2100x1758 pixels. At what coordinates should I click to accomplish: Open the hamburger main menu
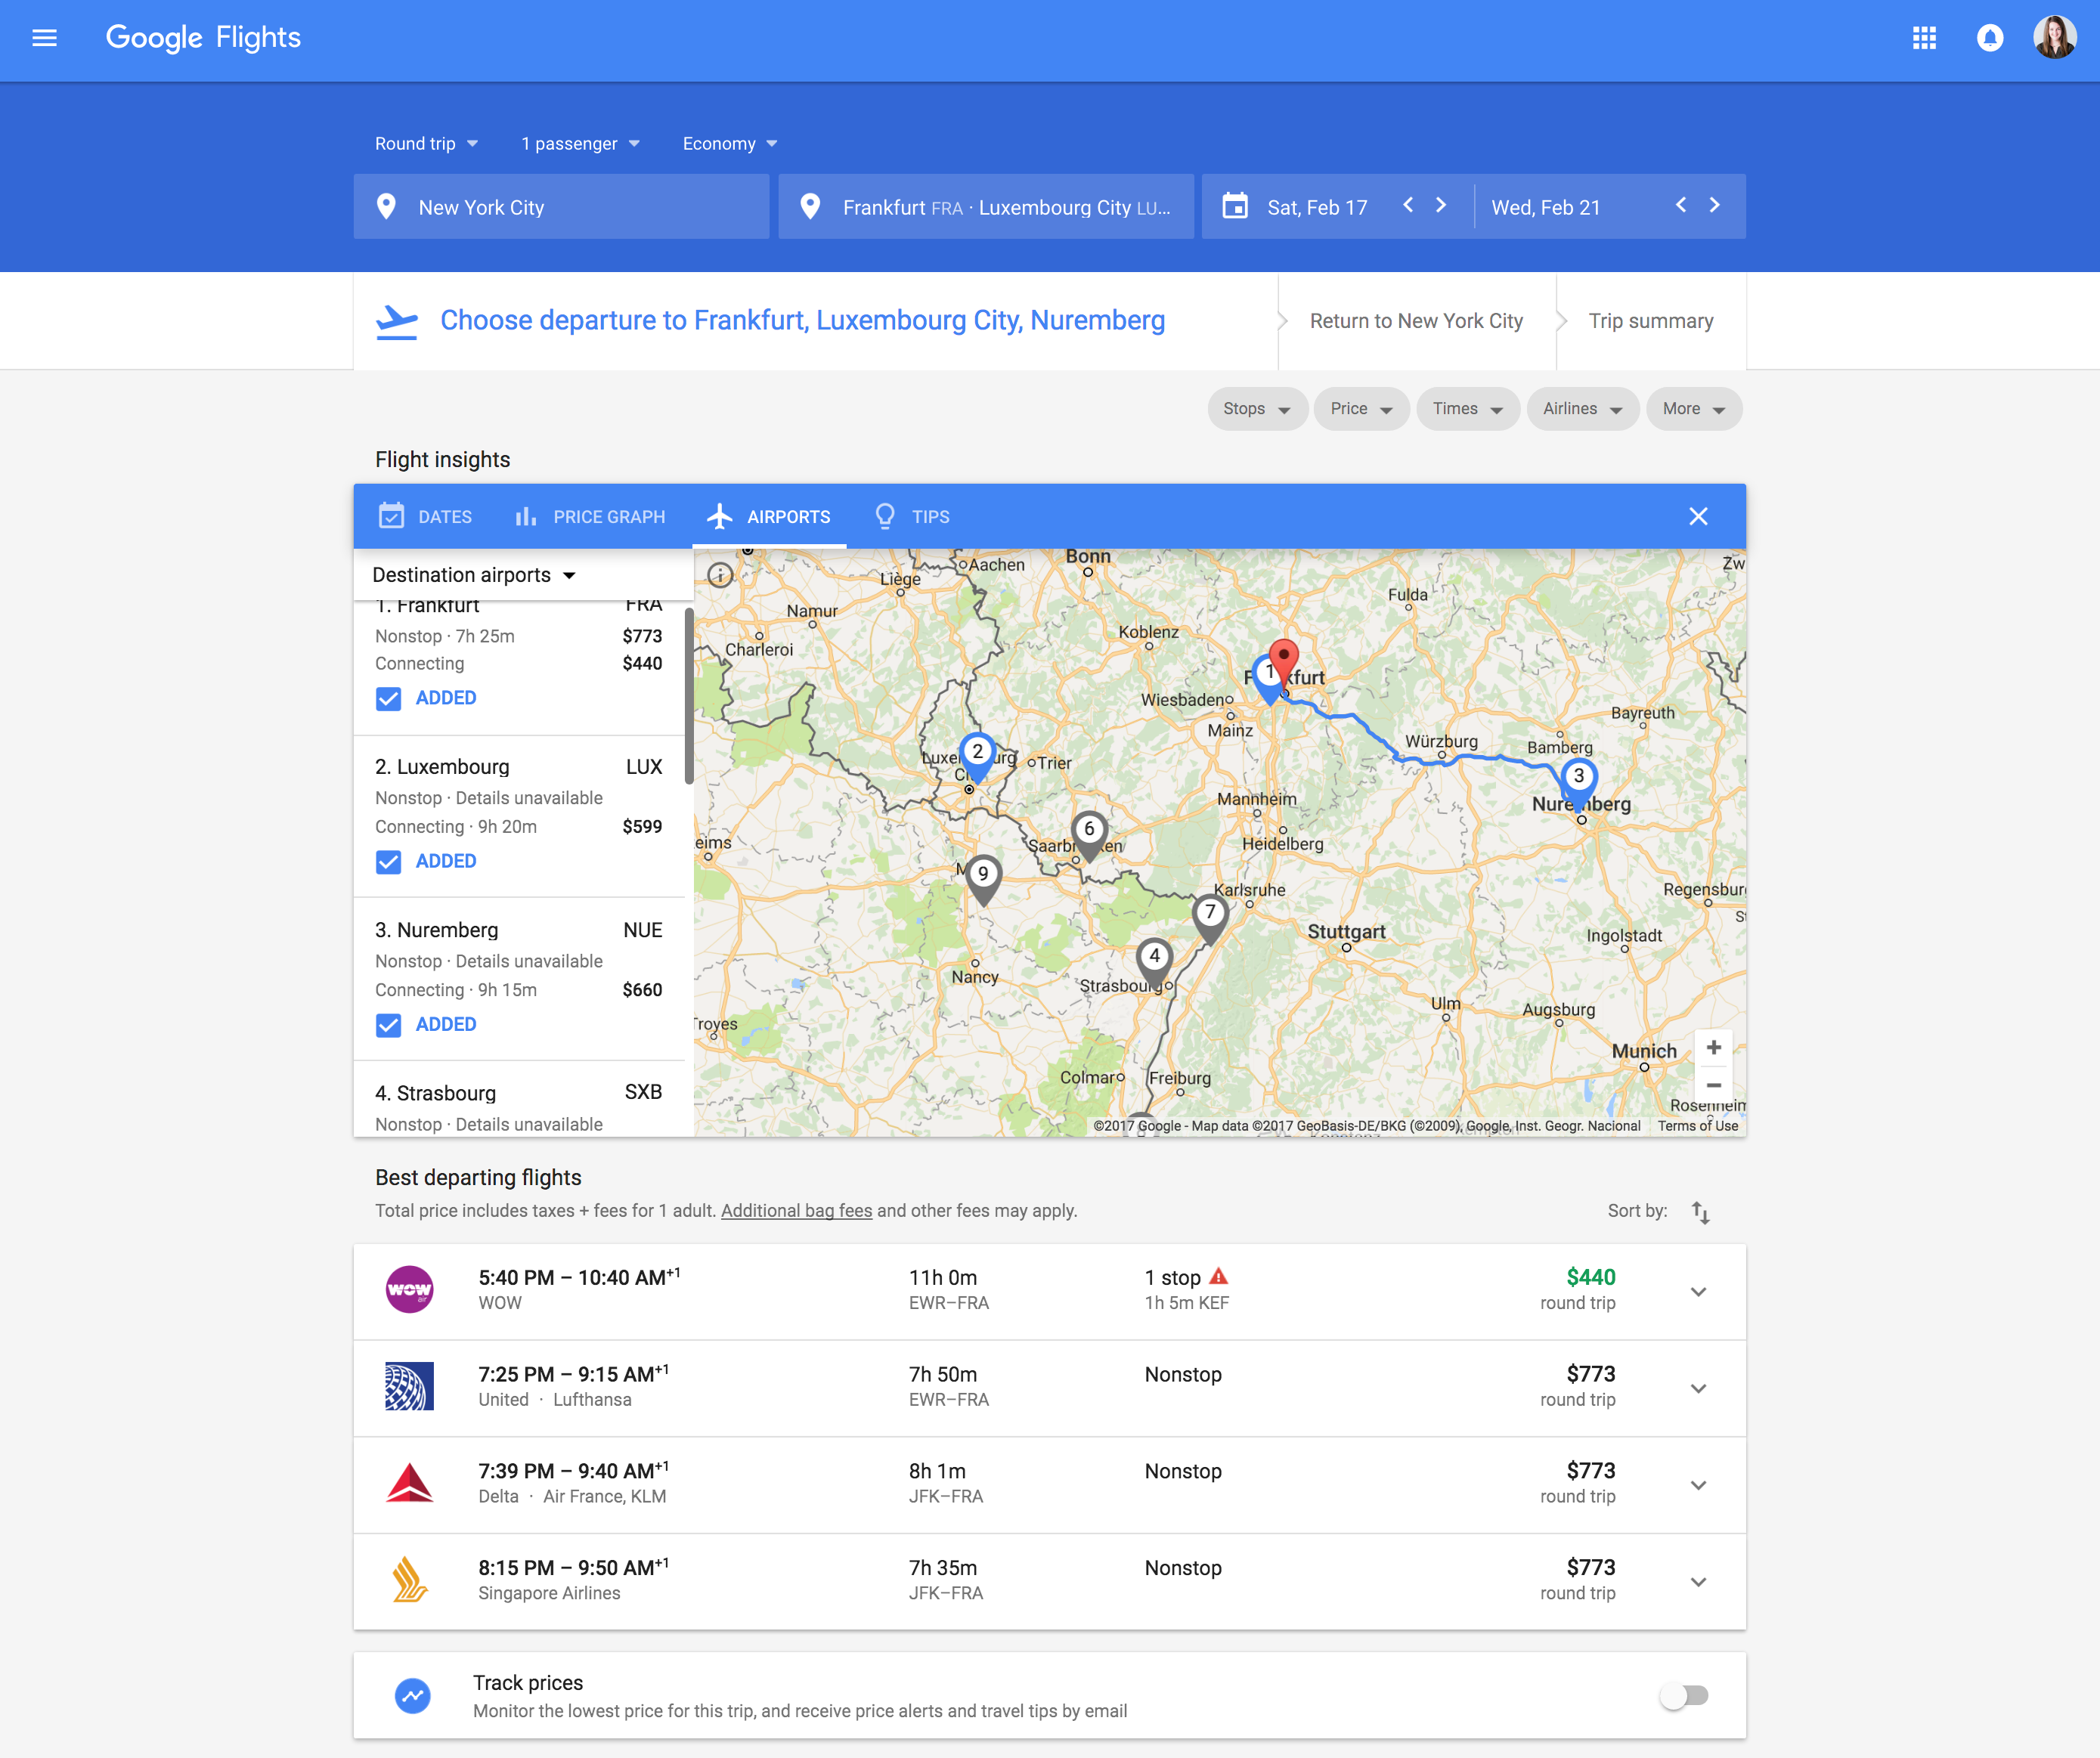44,38
